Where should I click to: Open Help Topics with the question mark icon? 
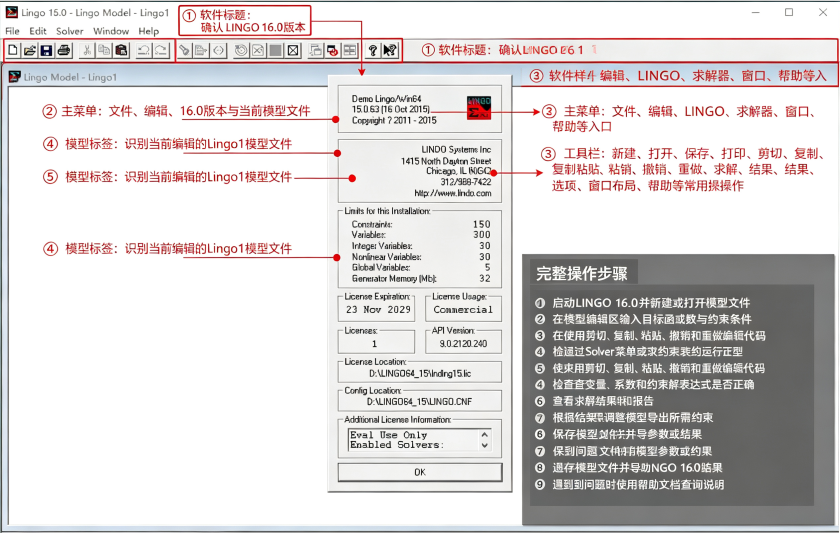point(373,50)
